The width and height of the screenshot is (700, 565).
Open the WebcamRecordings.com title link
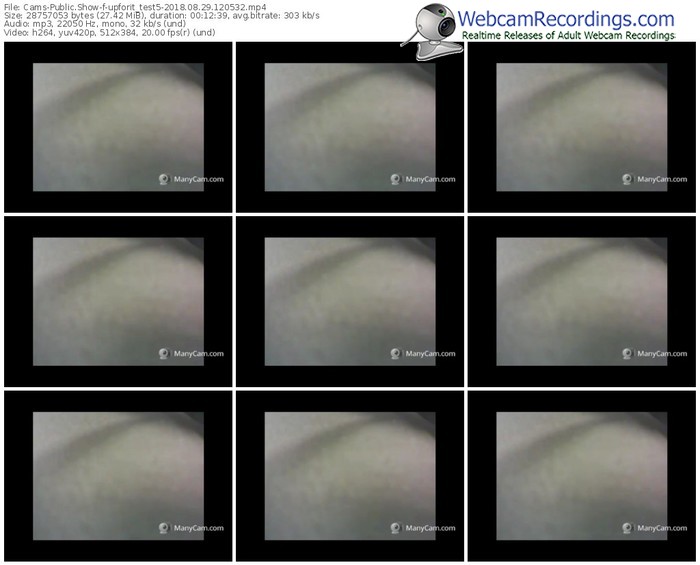pyautogui.click(x=565, y=18)
